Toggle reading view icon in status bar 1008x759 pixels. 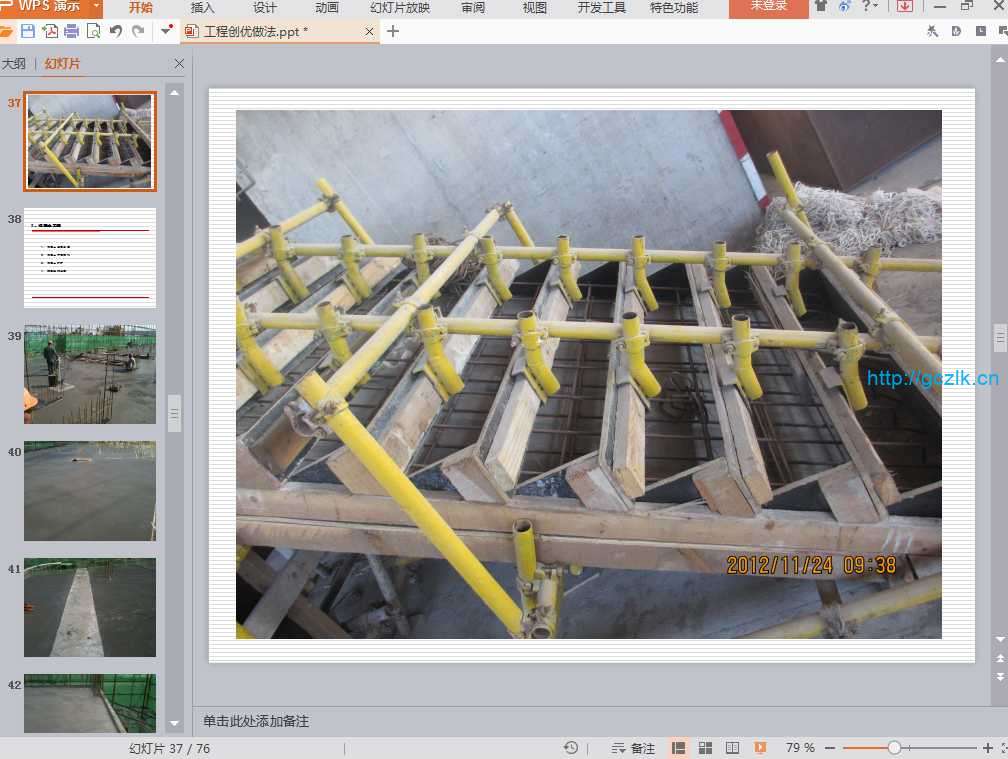tap(732, 748)
